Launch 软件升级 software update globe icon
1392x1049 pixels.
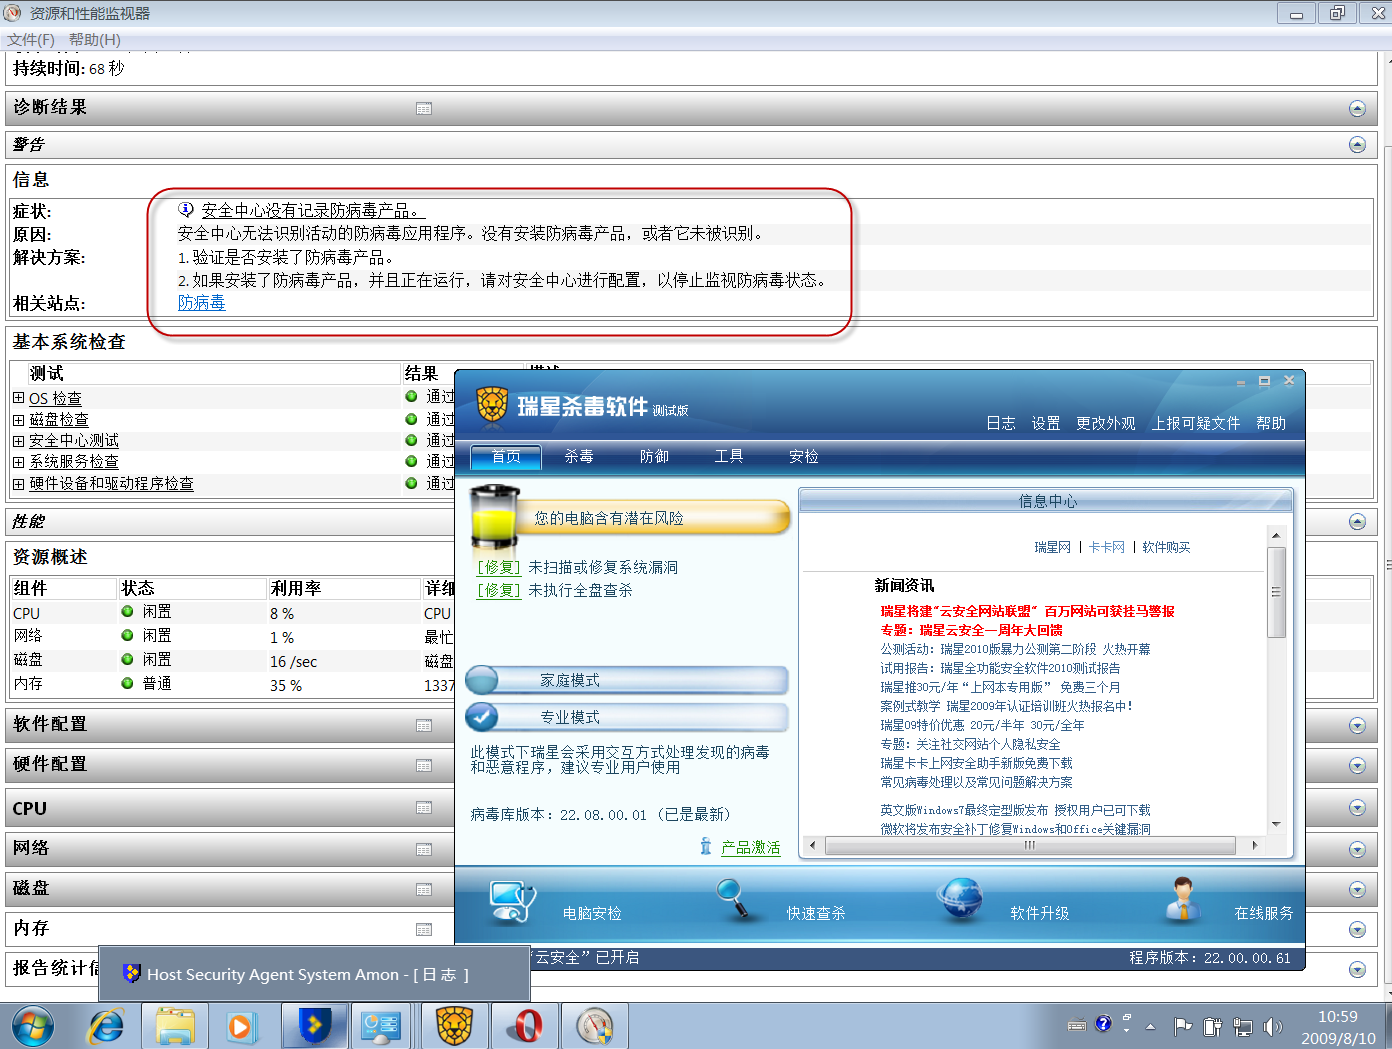click(961, 898)
